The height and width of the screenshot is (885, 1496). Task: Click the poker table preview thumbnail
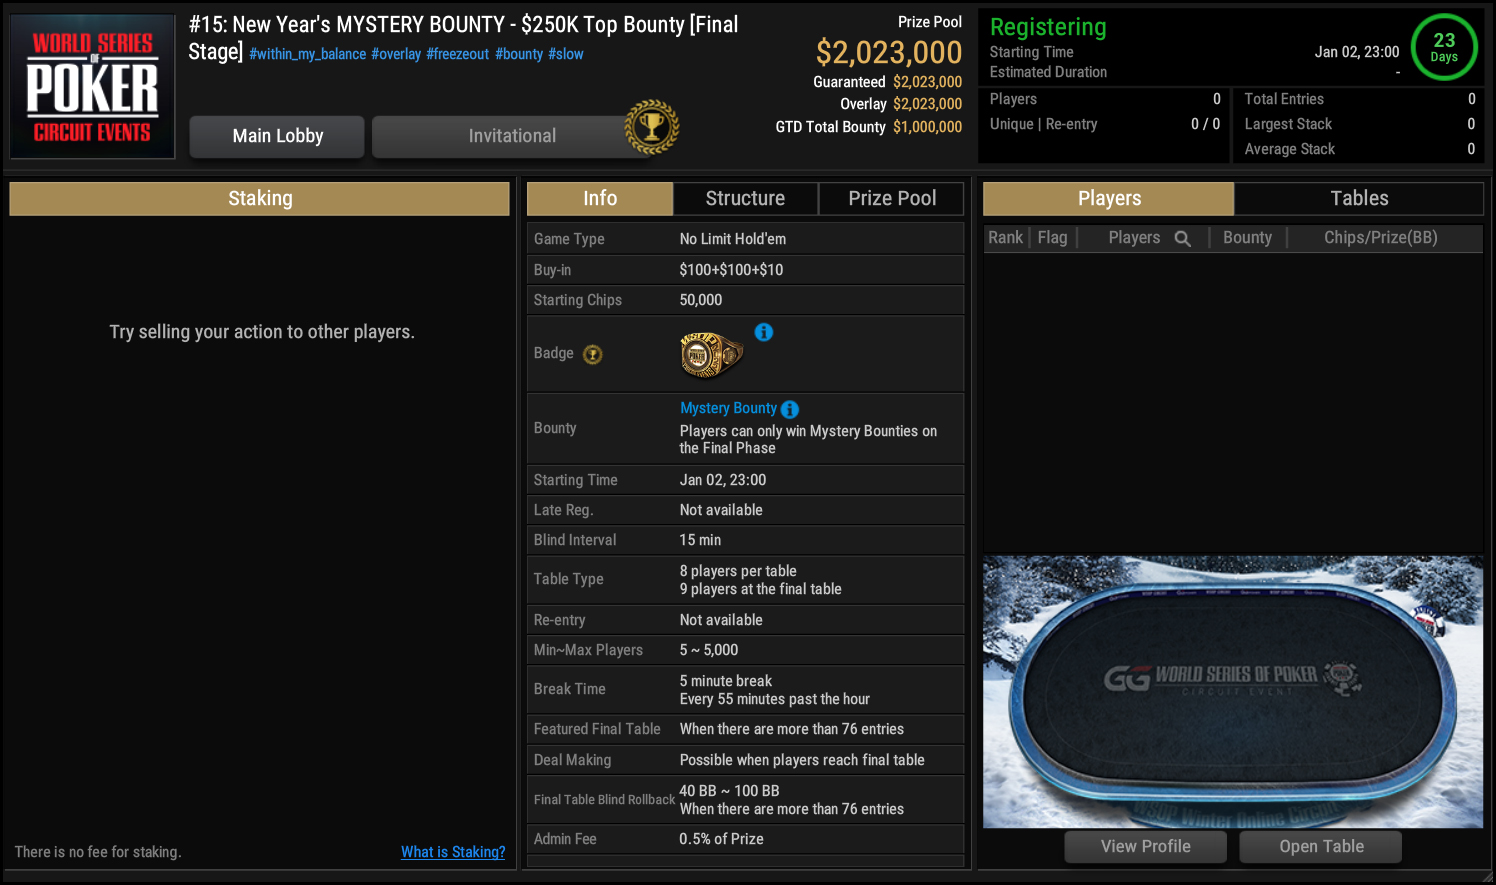[x=1232, y=691]
